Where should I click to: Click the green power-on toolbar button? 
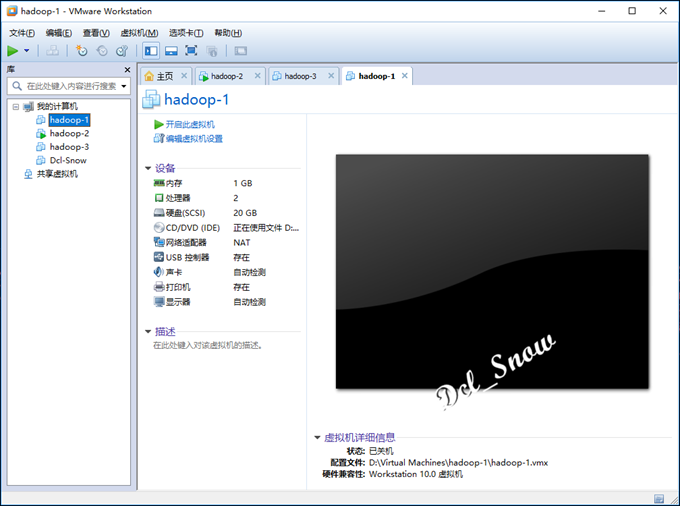coord(13,51)
